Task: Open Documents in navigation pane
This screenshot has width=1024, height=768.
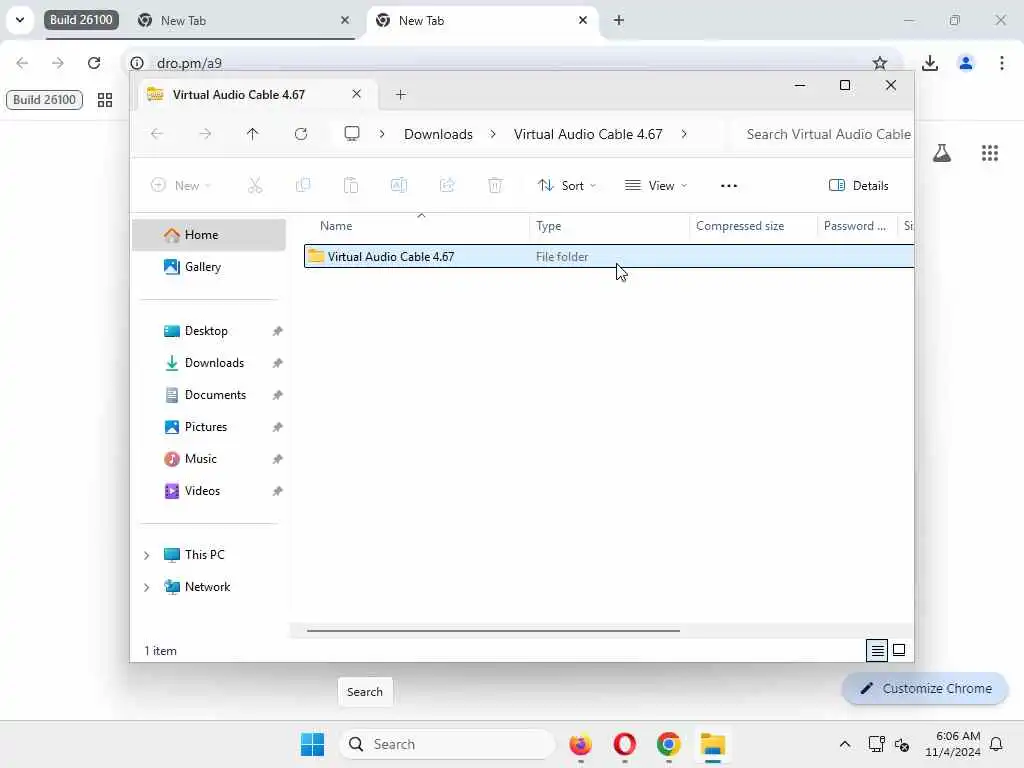Action: (209, 395)
